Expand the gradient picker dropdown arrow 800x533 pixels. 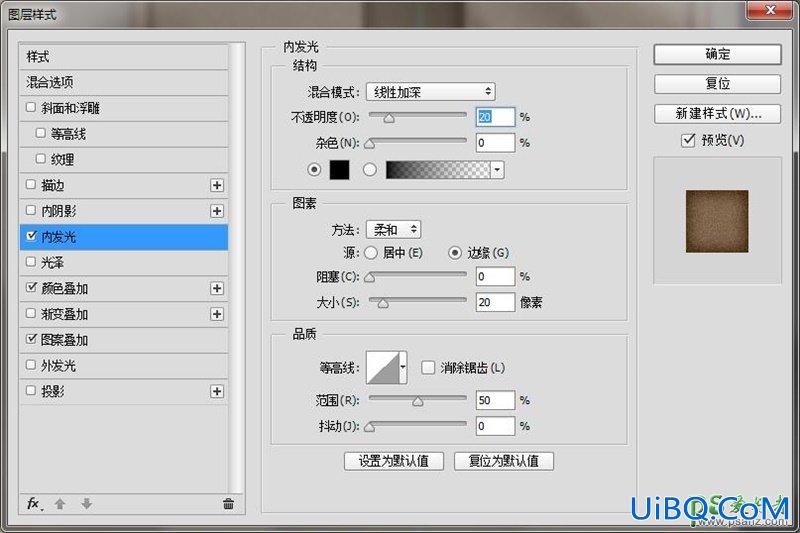(x=497, y=170)
